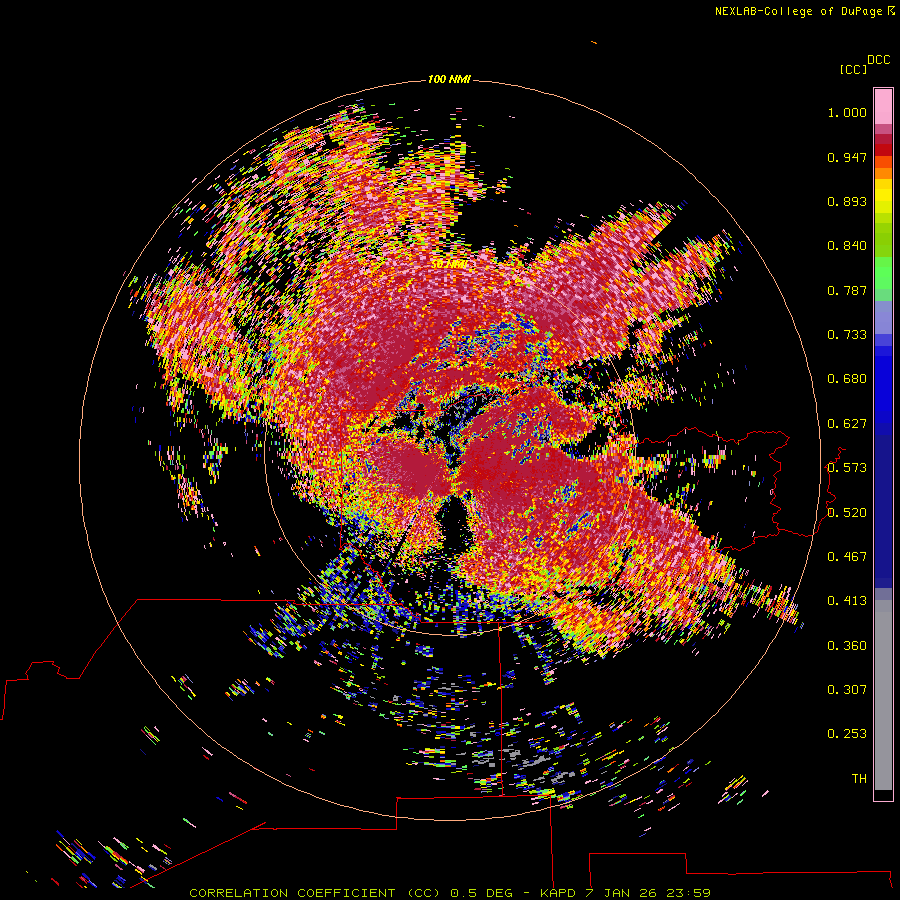900x900 pixels.
Task: Click the 0.893 color scale value
Action: click(847, 201)
